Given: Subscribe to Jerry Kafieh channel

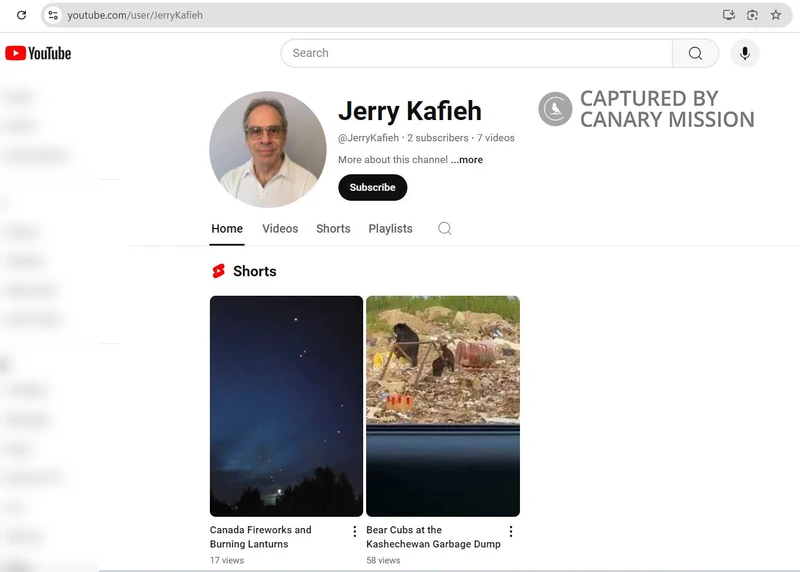Looking at the screenshot, I should [372, 187].
